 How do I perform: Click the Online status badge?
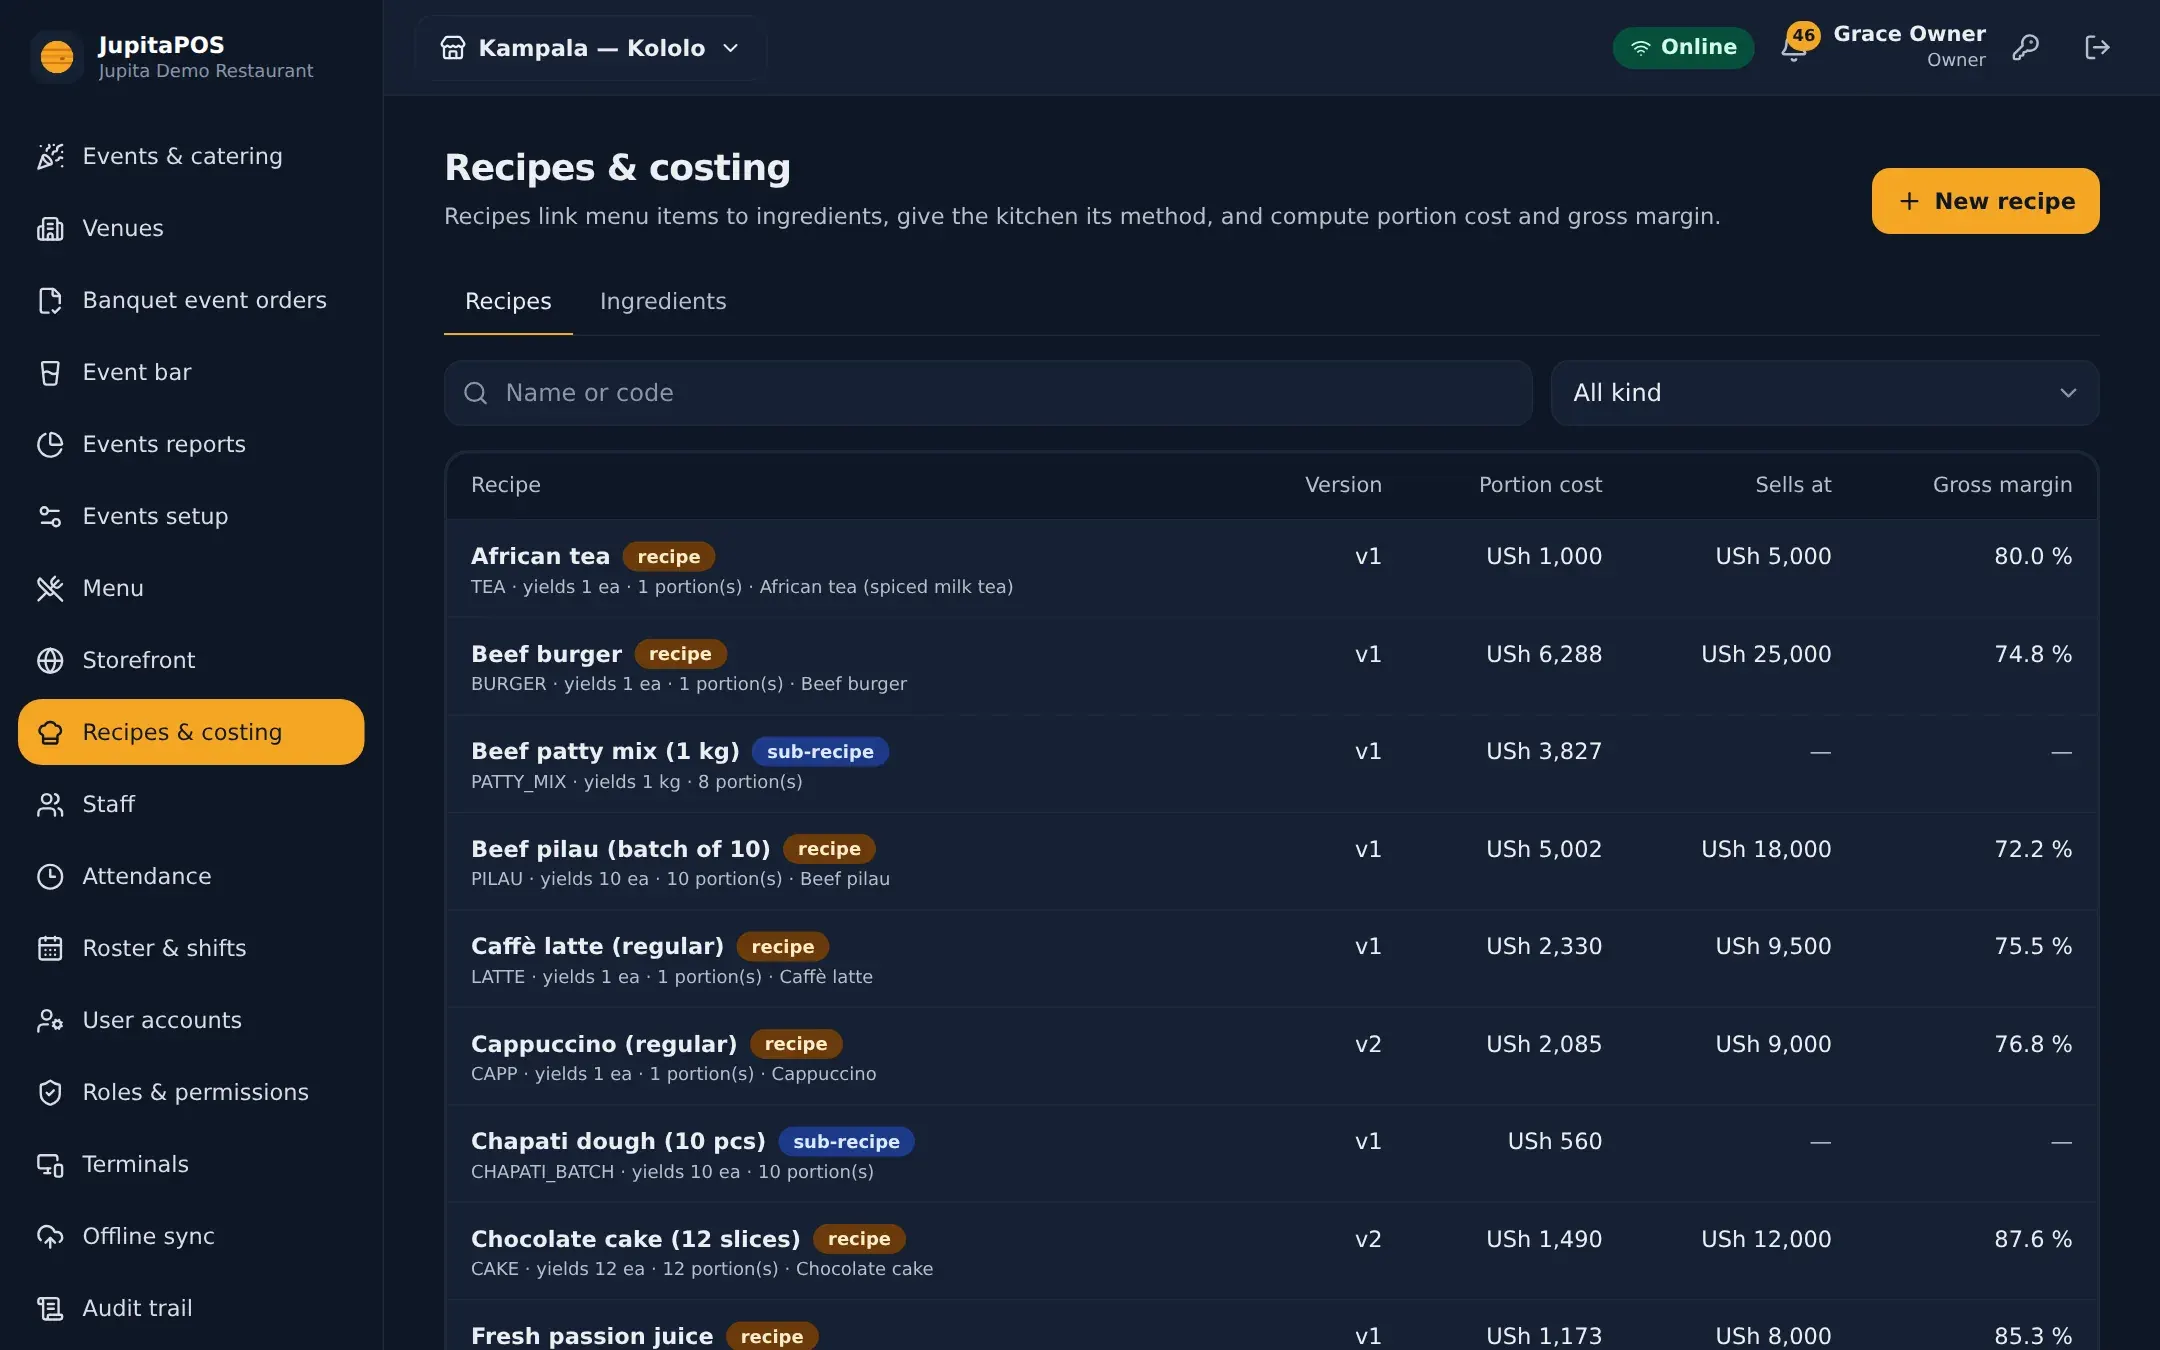click(x=1683, y=47)
